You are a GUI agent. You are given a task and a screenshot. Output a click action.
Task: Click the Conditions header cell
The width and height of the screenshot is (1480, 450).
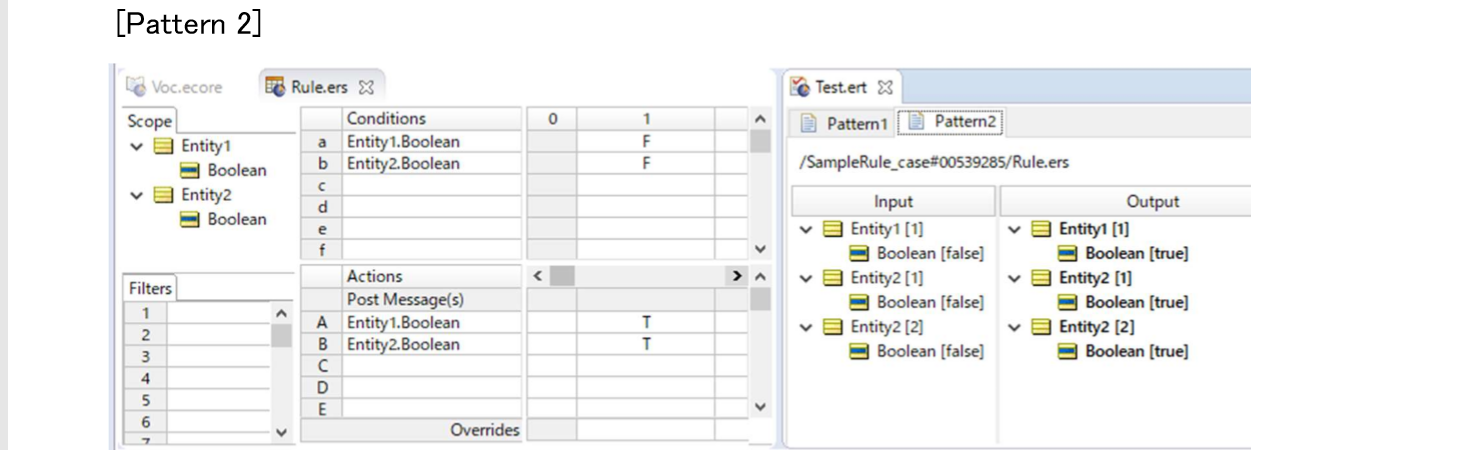(x=432, y=119)
